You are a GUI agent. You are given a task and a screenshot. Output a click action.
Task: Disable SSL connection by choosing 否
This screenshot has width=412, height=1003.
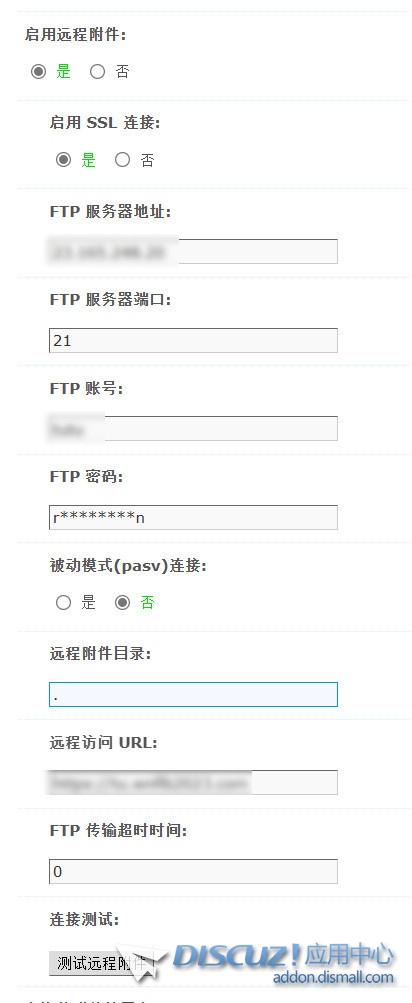pyautogui.click(x=122, y=160)
